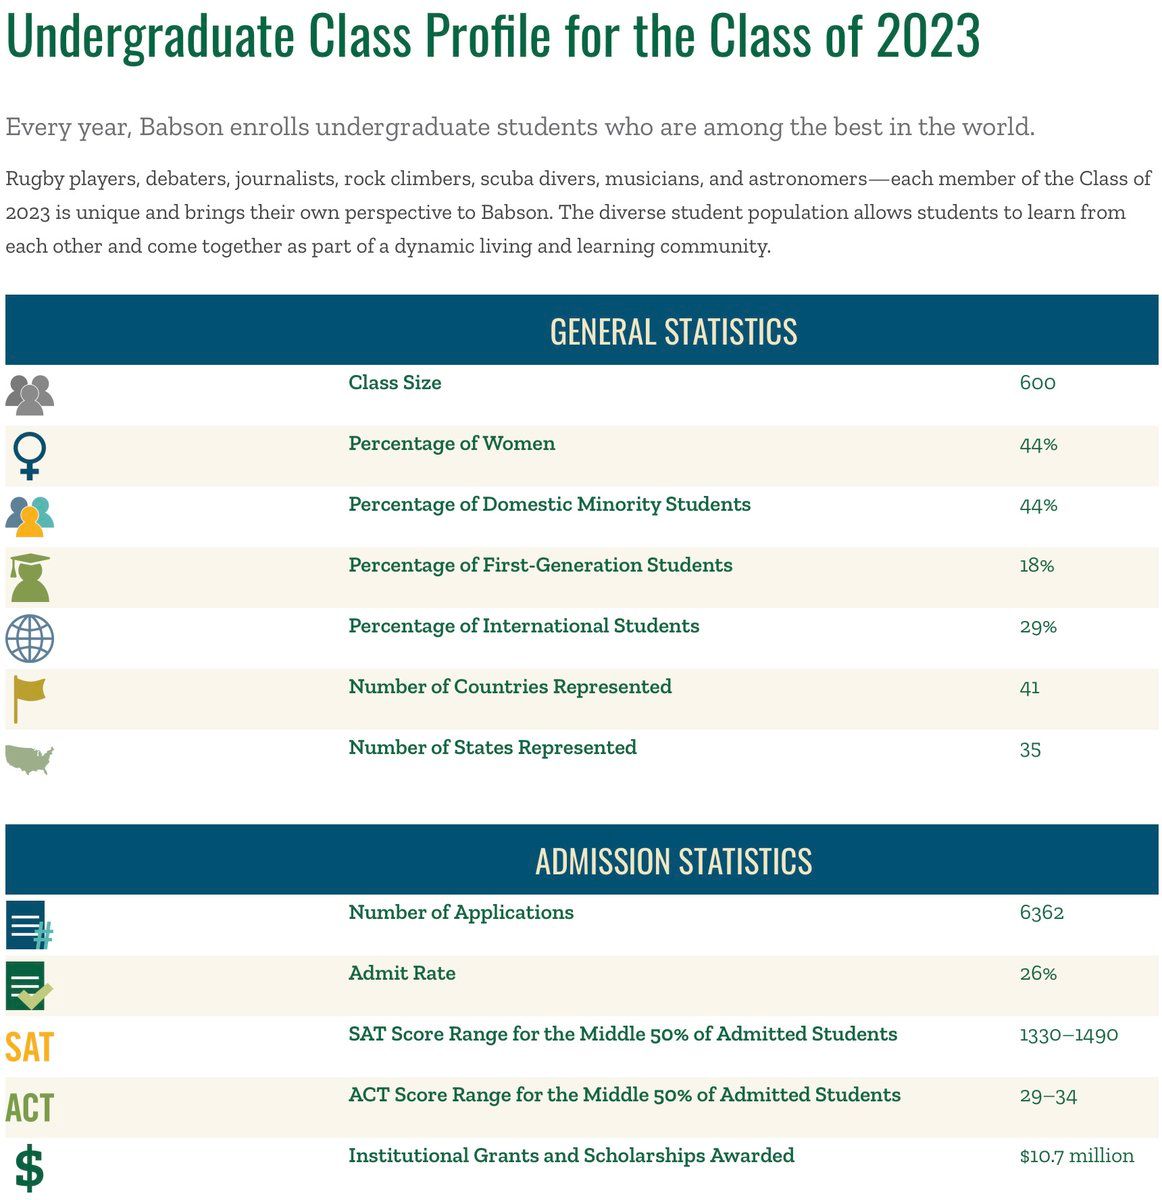1162x1200 pixels.
Task: Click the gray group icon beside Class Size
Action: click(30, 394)
